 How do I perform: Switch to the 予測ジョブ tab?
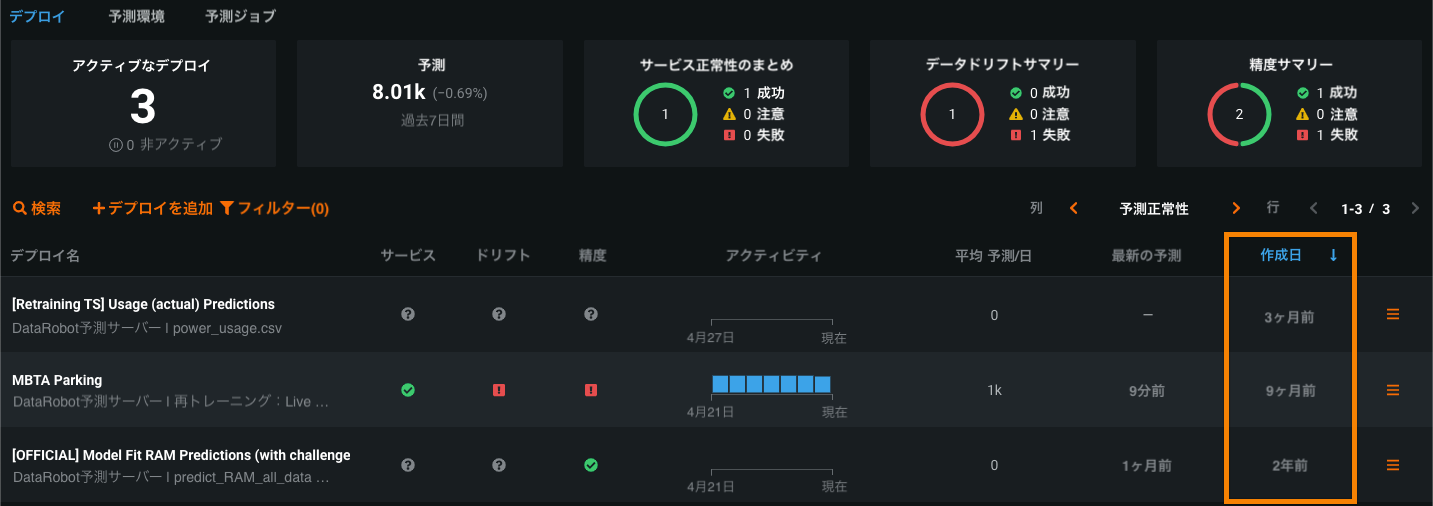[240, 17]
